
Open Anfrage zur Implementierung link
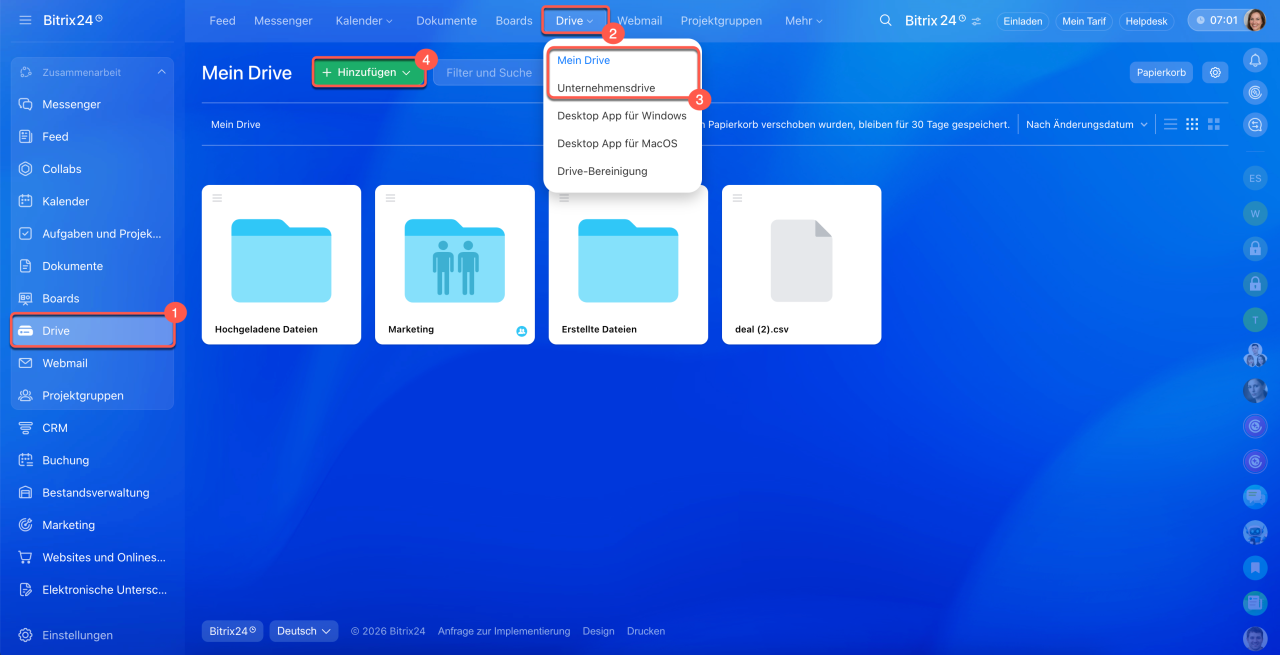tap(504, 631)
